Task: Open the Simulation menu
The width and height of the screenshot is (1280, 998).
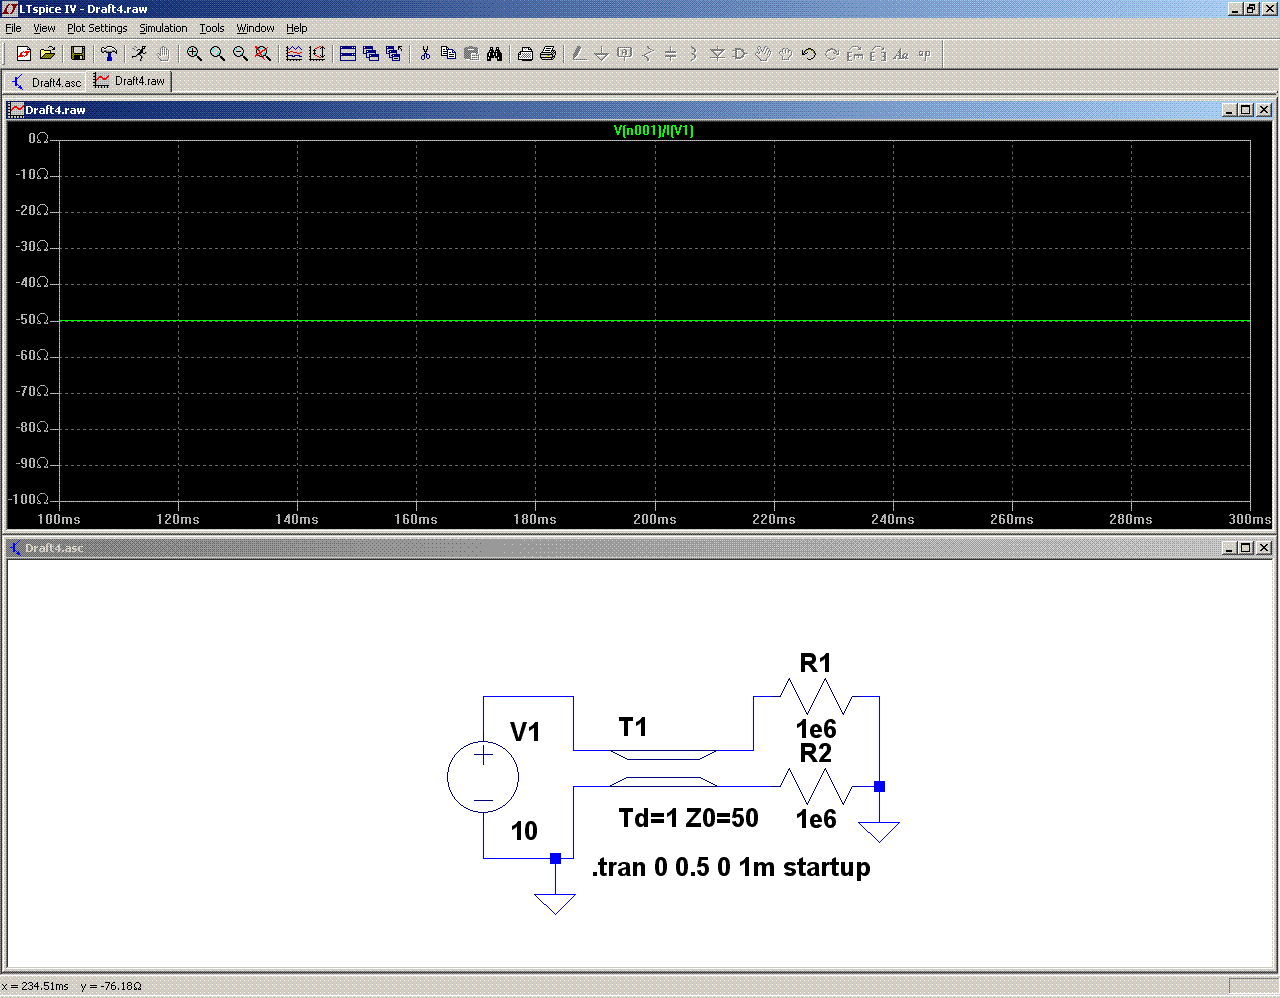Action: click(163, 28)
